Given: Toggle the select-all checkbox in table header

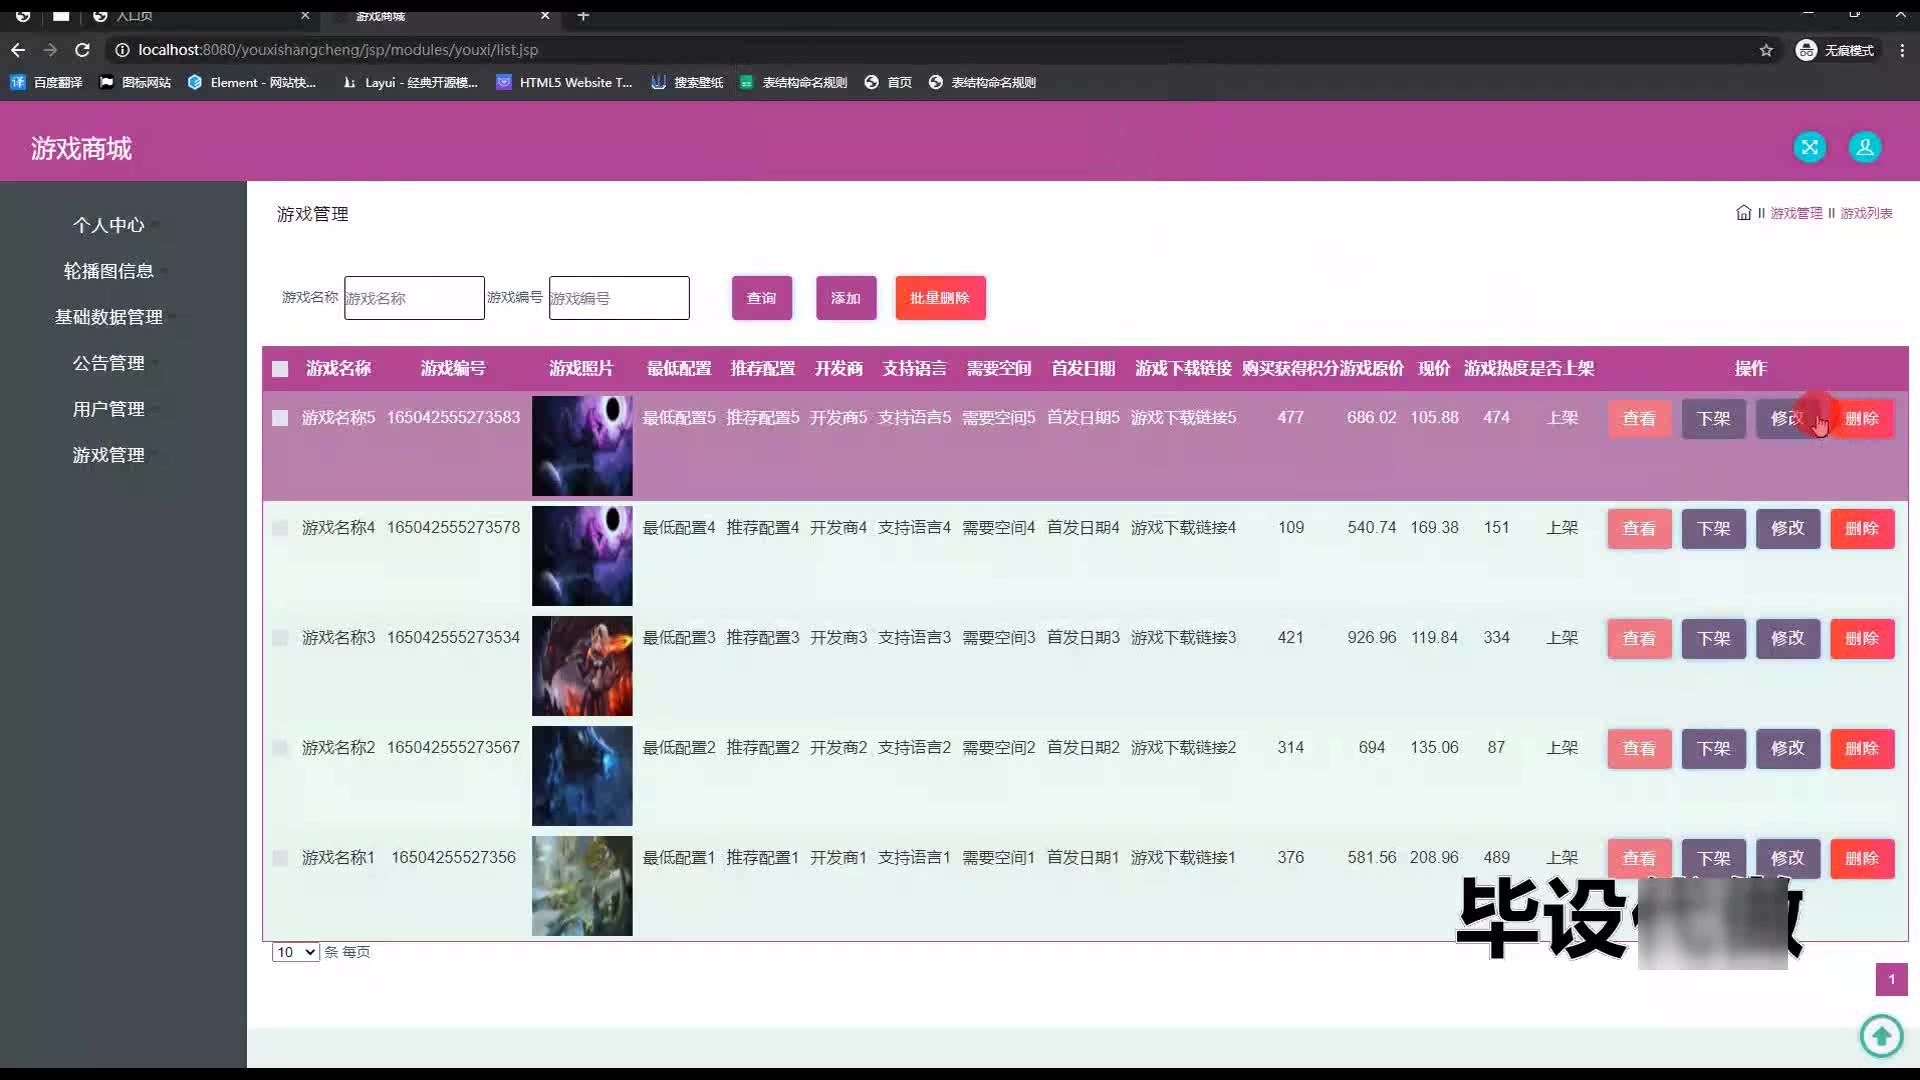Looking at the screenshot, I should [280, 369].
